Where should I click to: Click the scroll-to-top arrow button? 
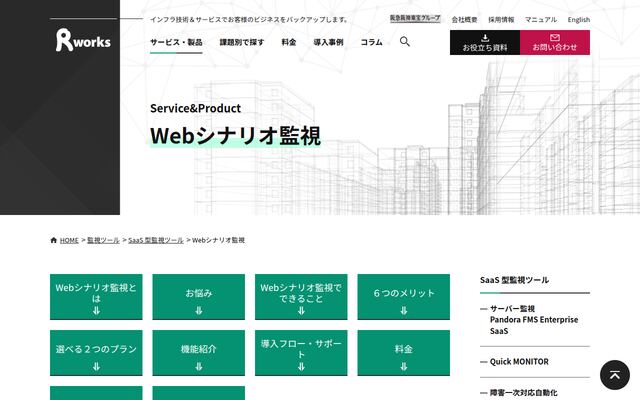click(615, 375)
